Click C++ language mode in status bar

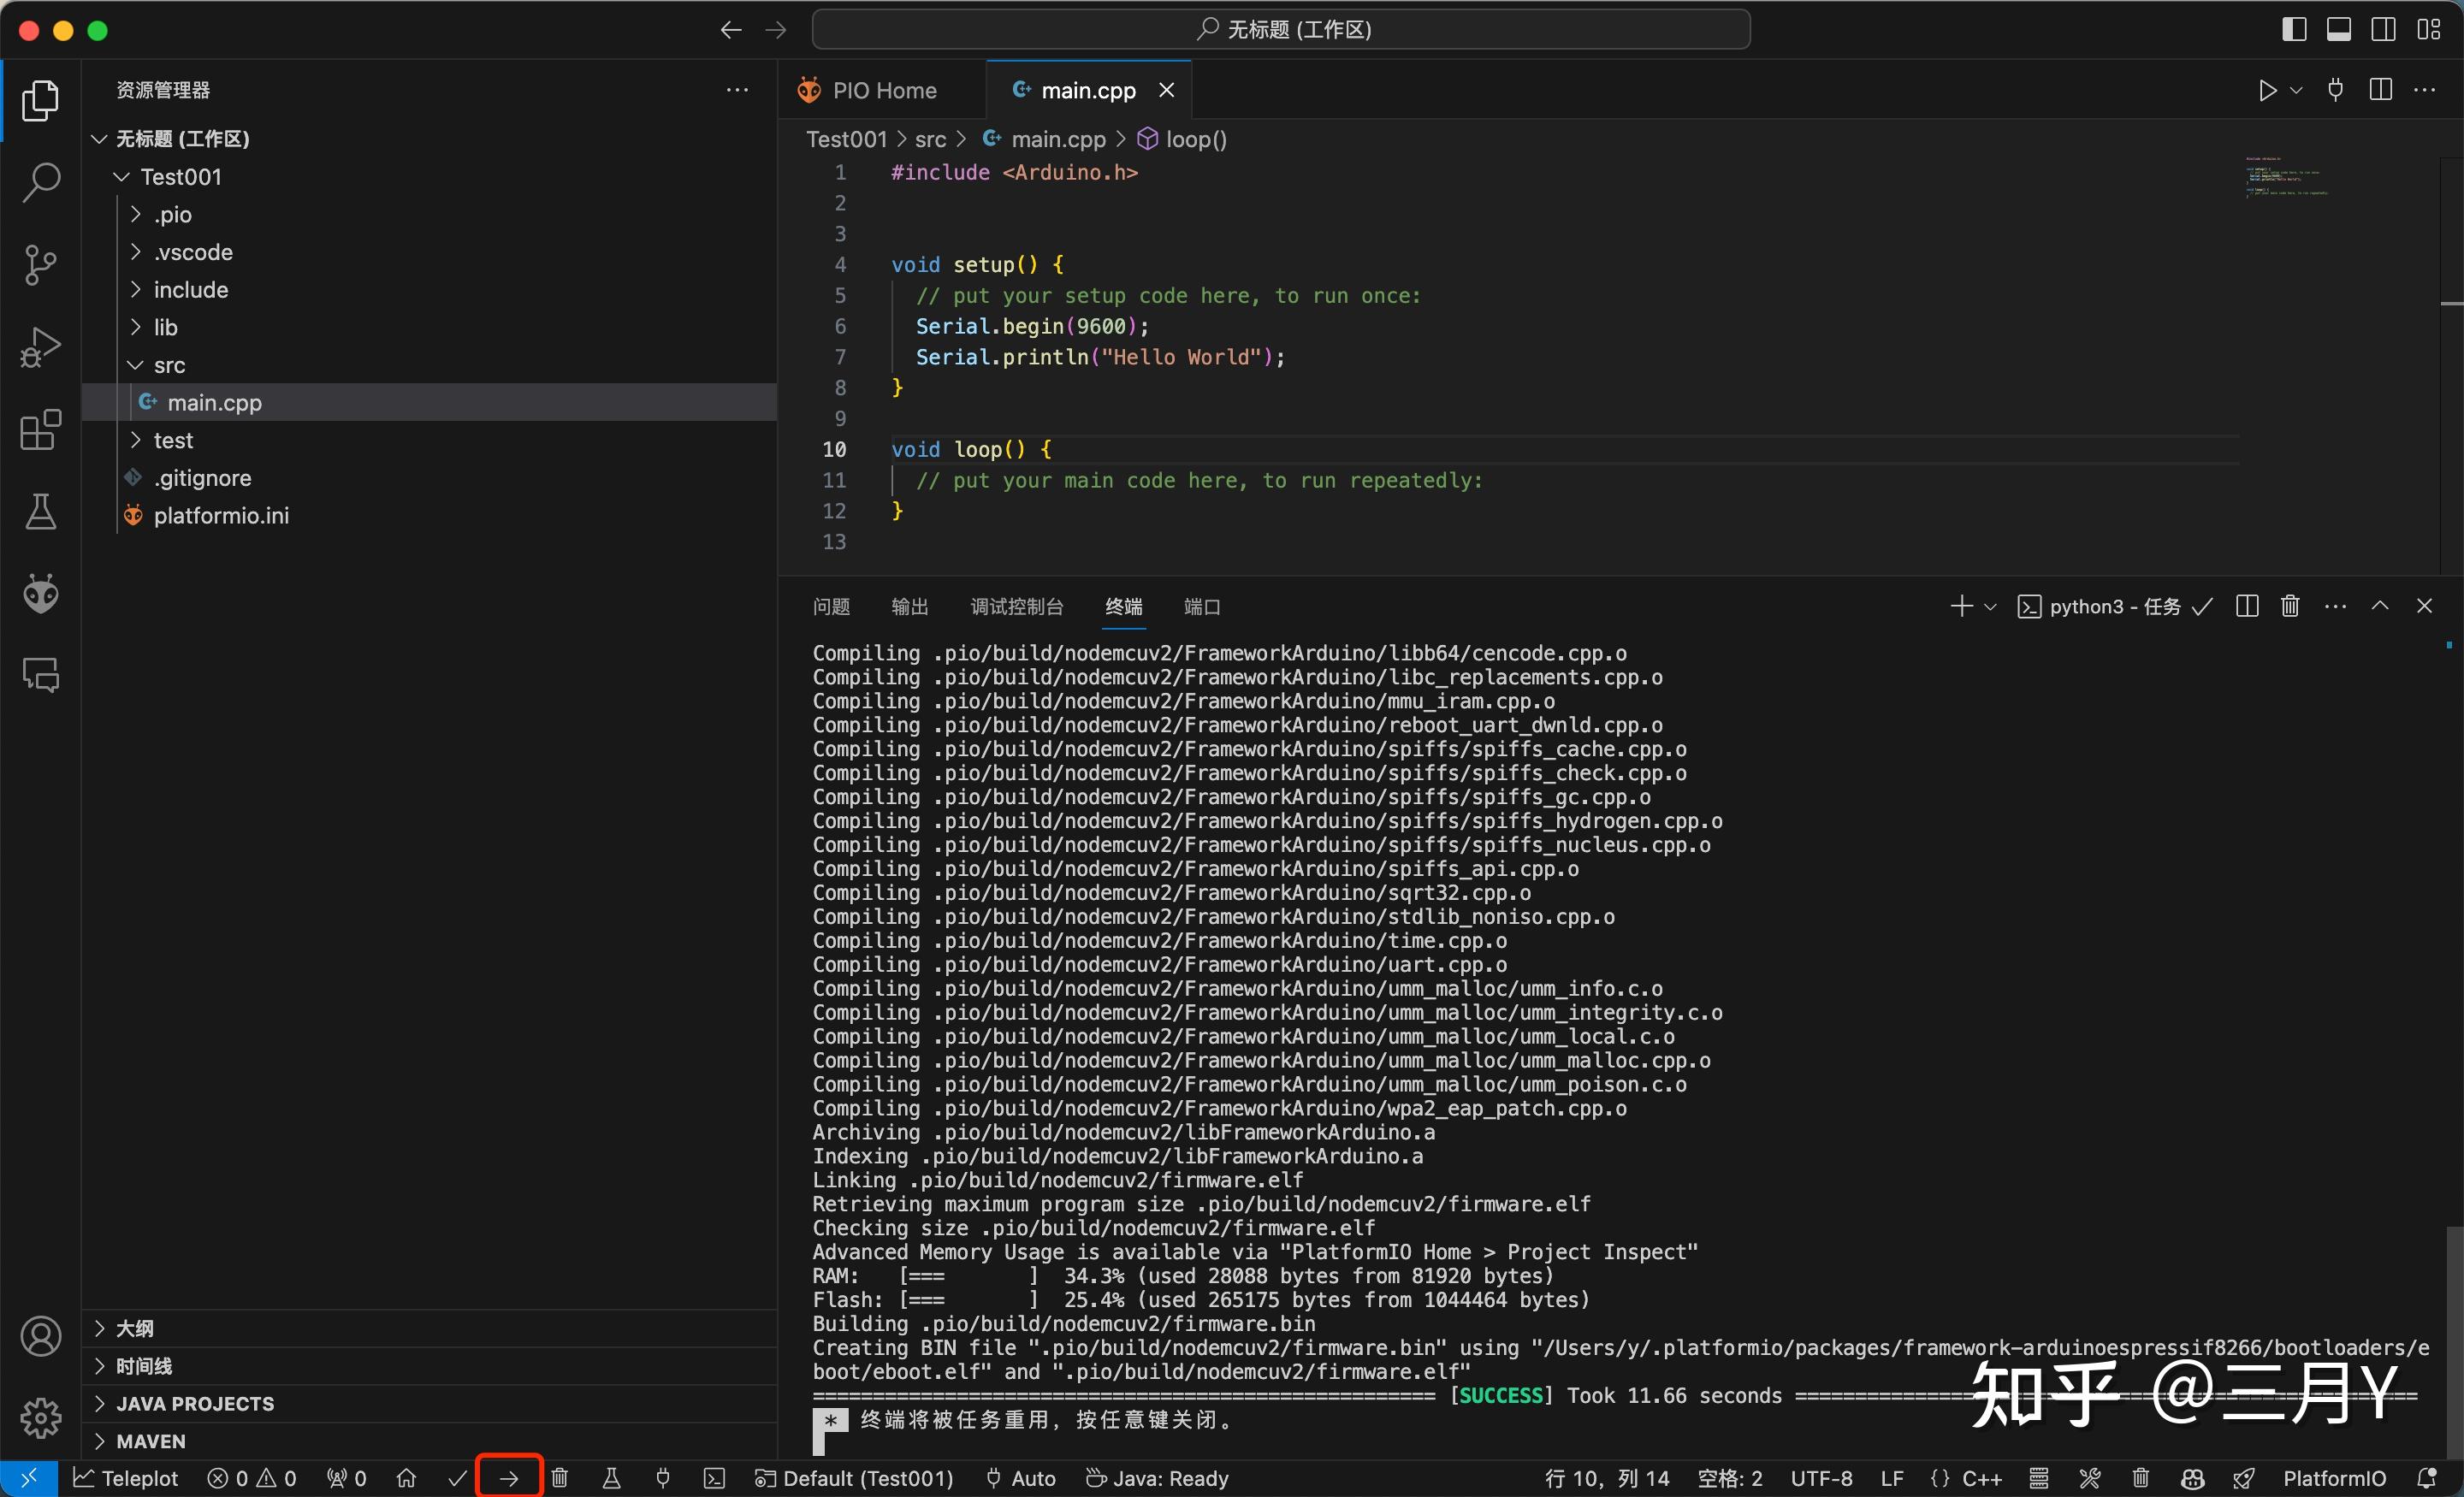[x=1981, y=1478]
